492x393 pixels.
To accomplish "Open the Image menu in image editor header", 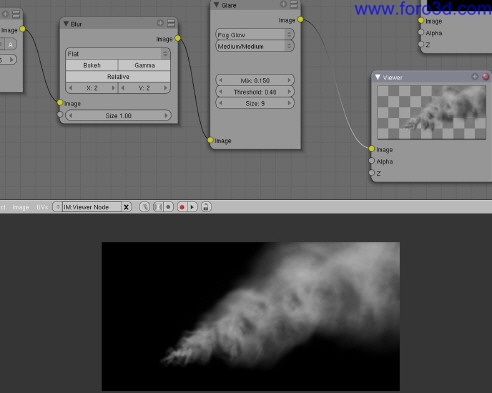I will point(21,207).
